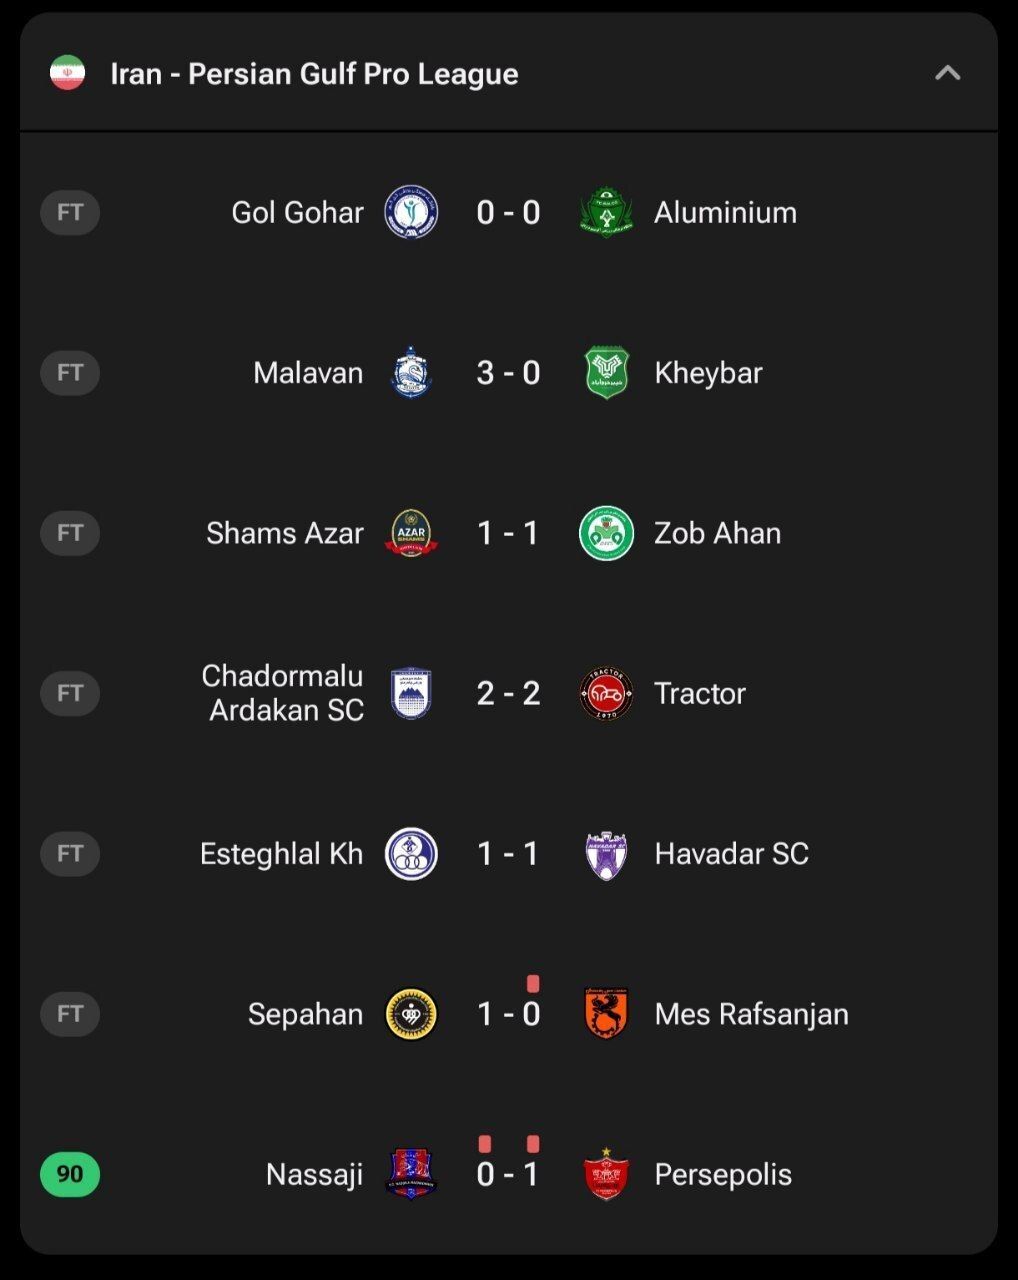Tap the live 90 minute badge

click(x=70, y=1174)
